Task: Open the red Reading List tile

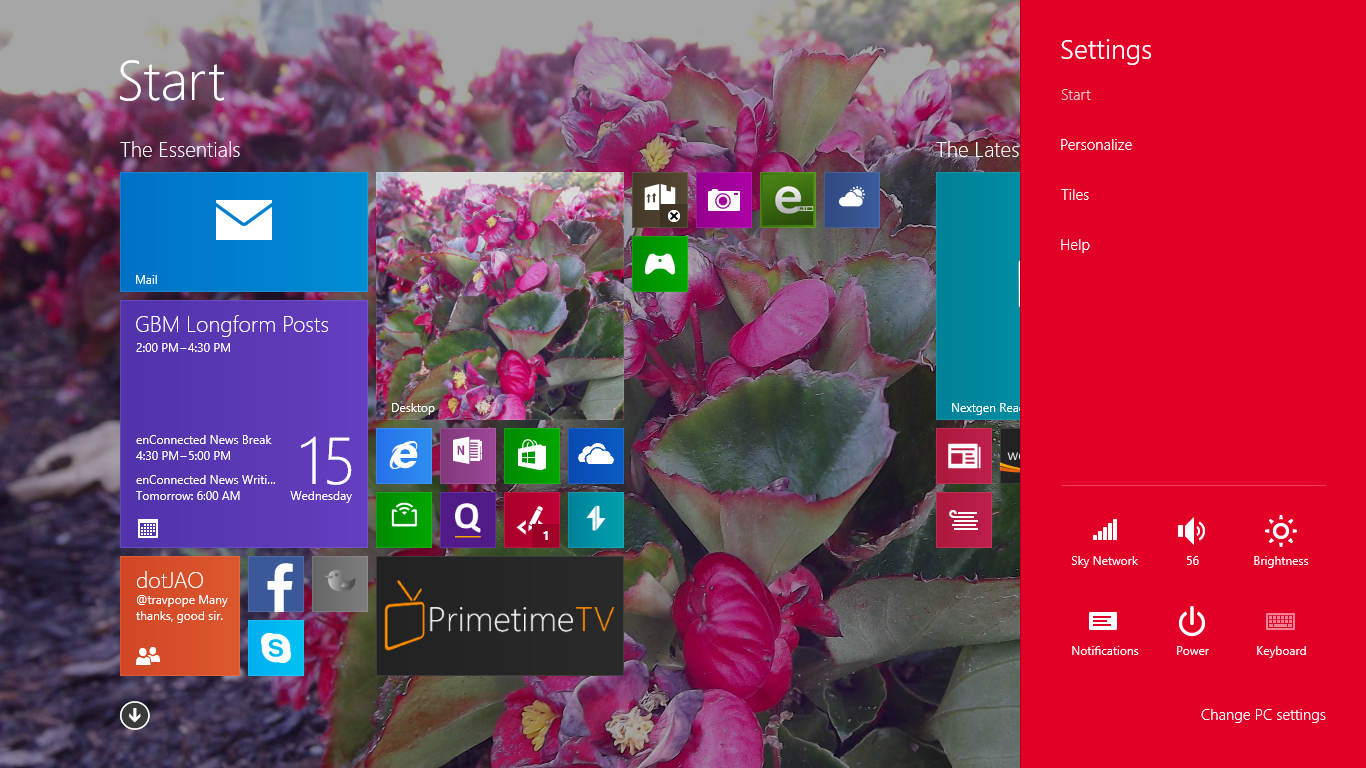Action: pos(964,520)
